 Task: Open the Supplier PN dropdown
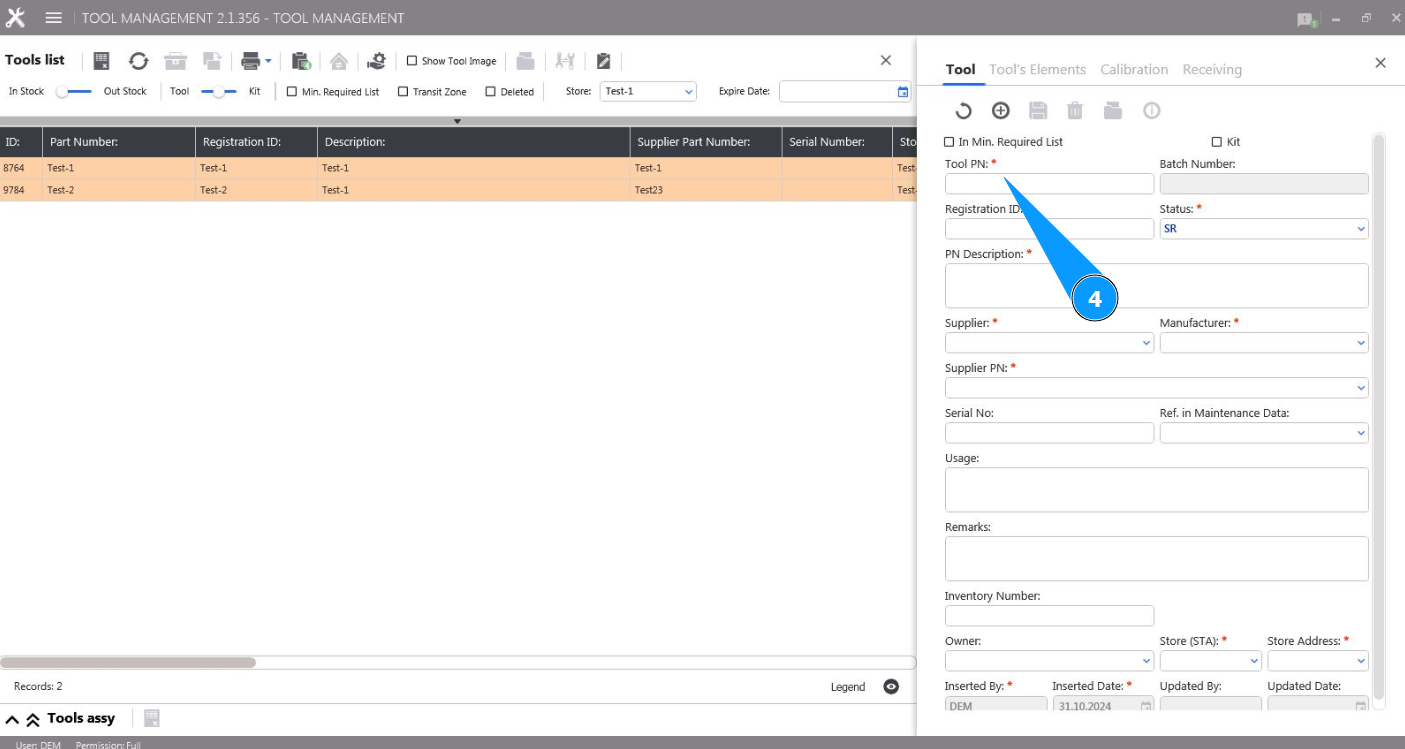coord(1157,387)
